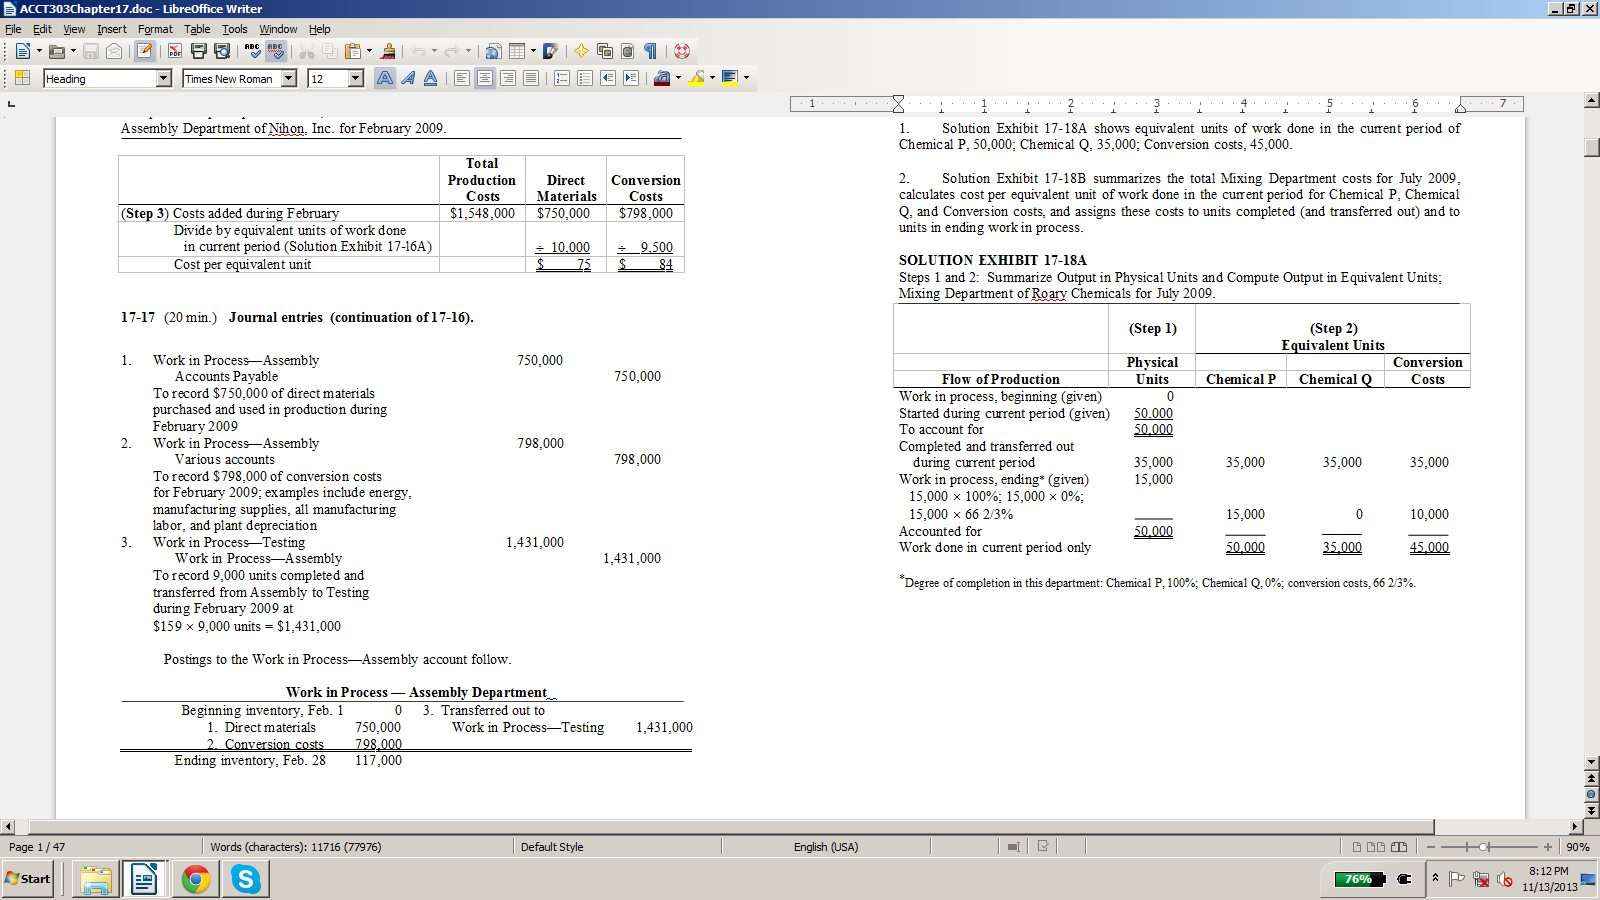Click the Windows Start button
The image size is (1600, 900).
click(x=28, y=879)
